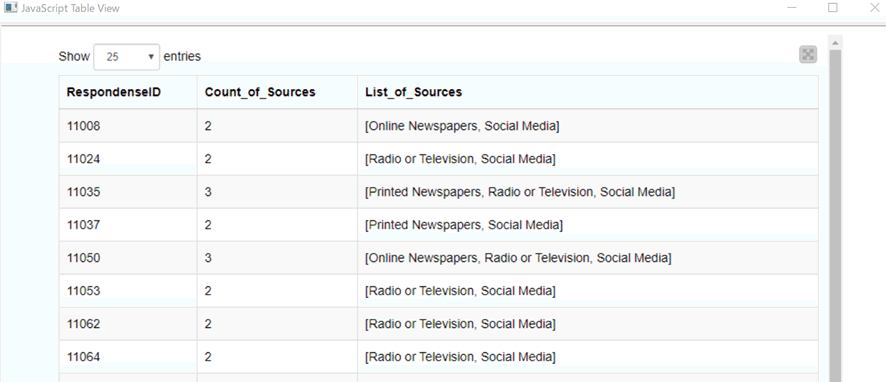Click "[Online Newspapers, Radio or Television, Social Media]" cell

(588, 258)
